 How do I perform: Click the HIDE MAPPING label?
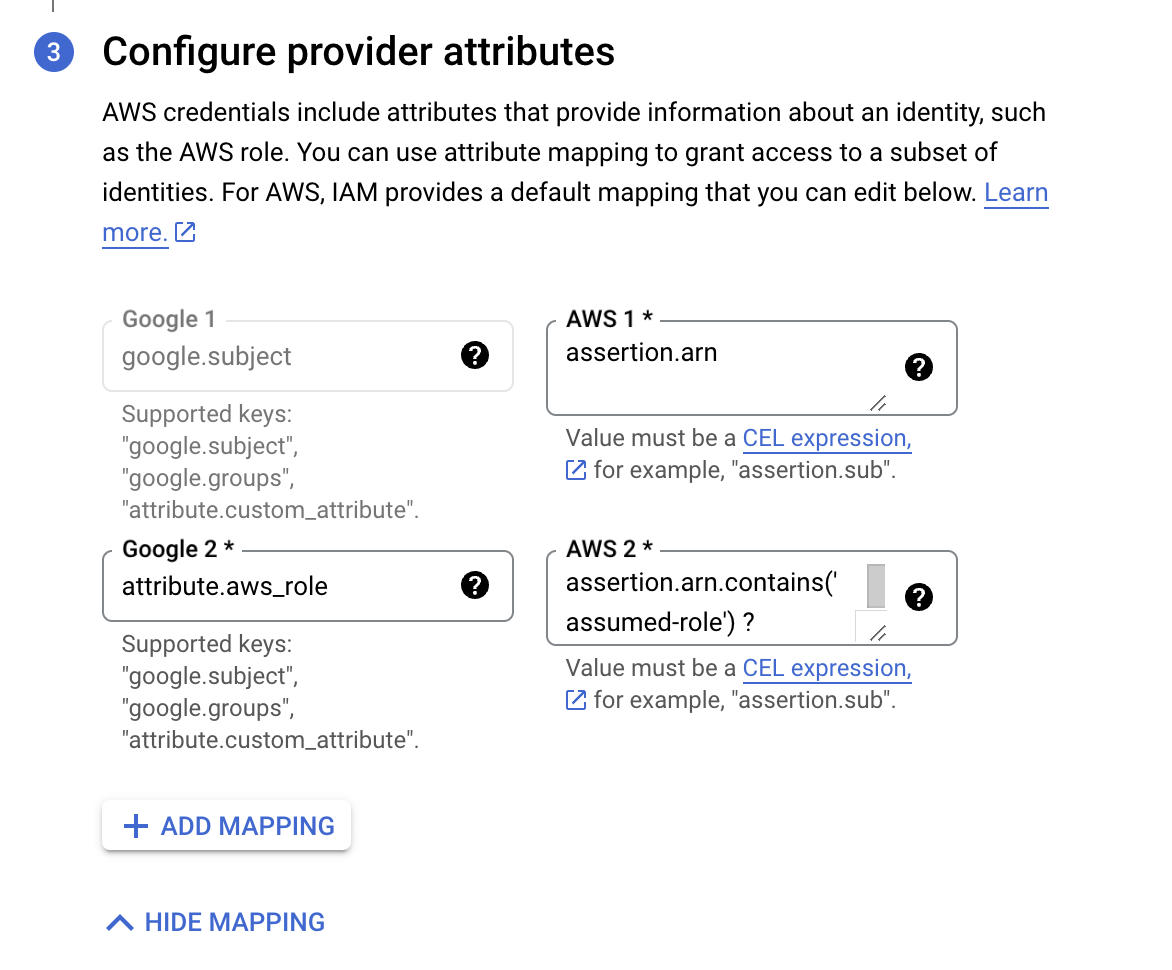[235, 922]
